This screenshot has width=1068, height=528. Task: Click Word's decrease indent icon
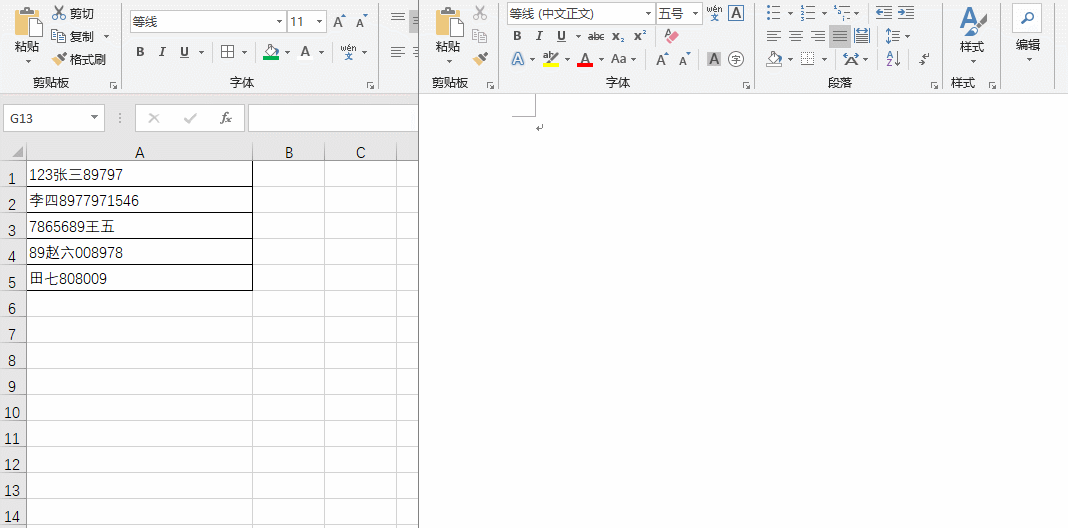point(883,12)
